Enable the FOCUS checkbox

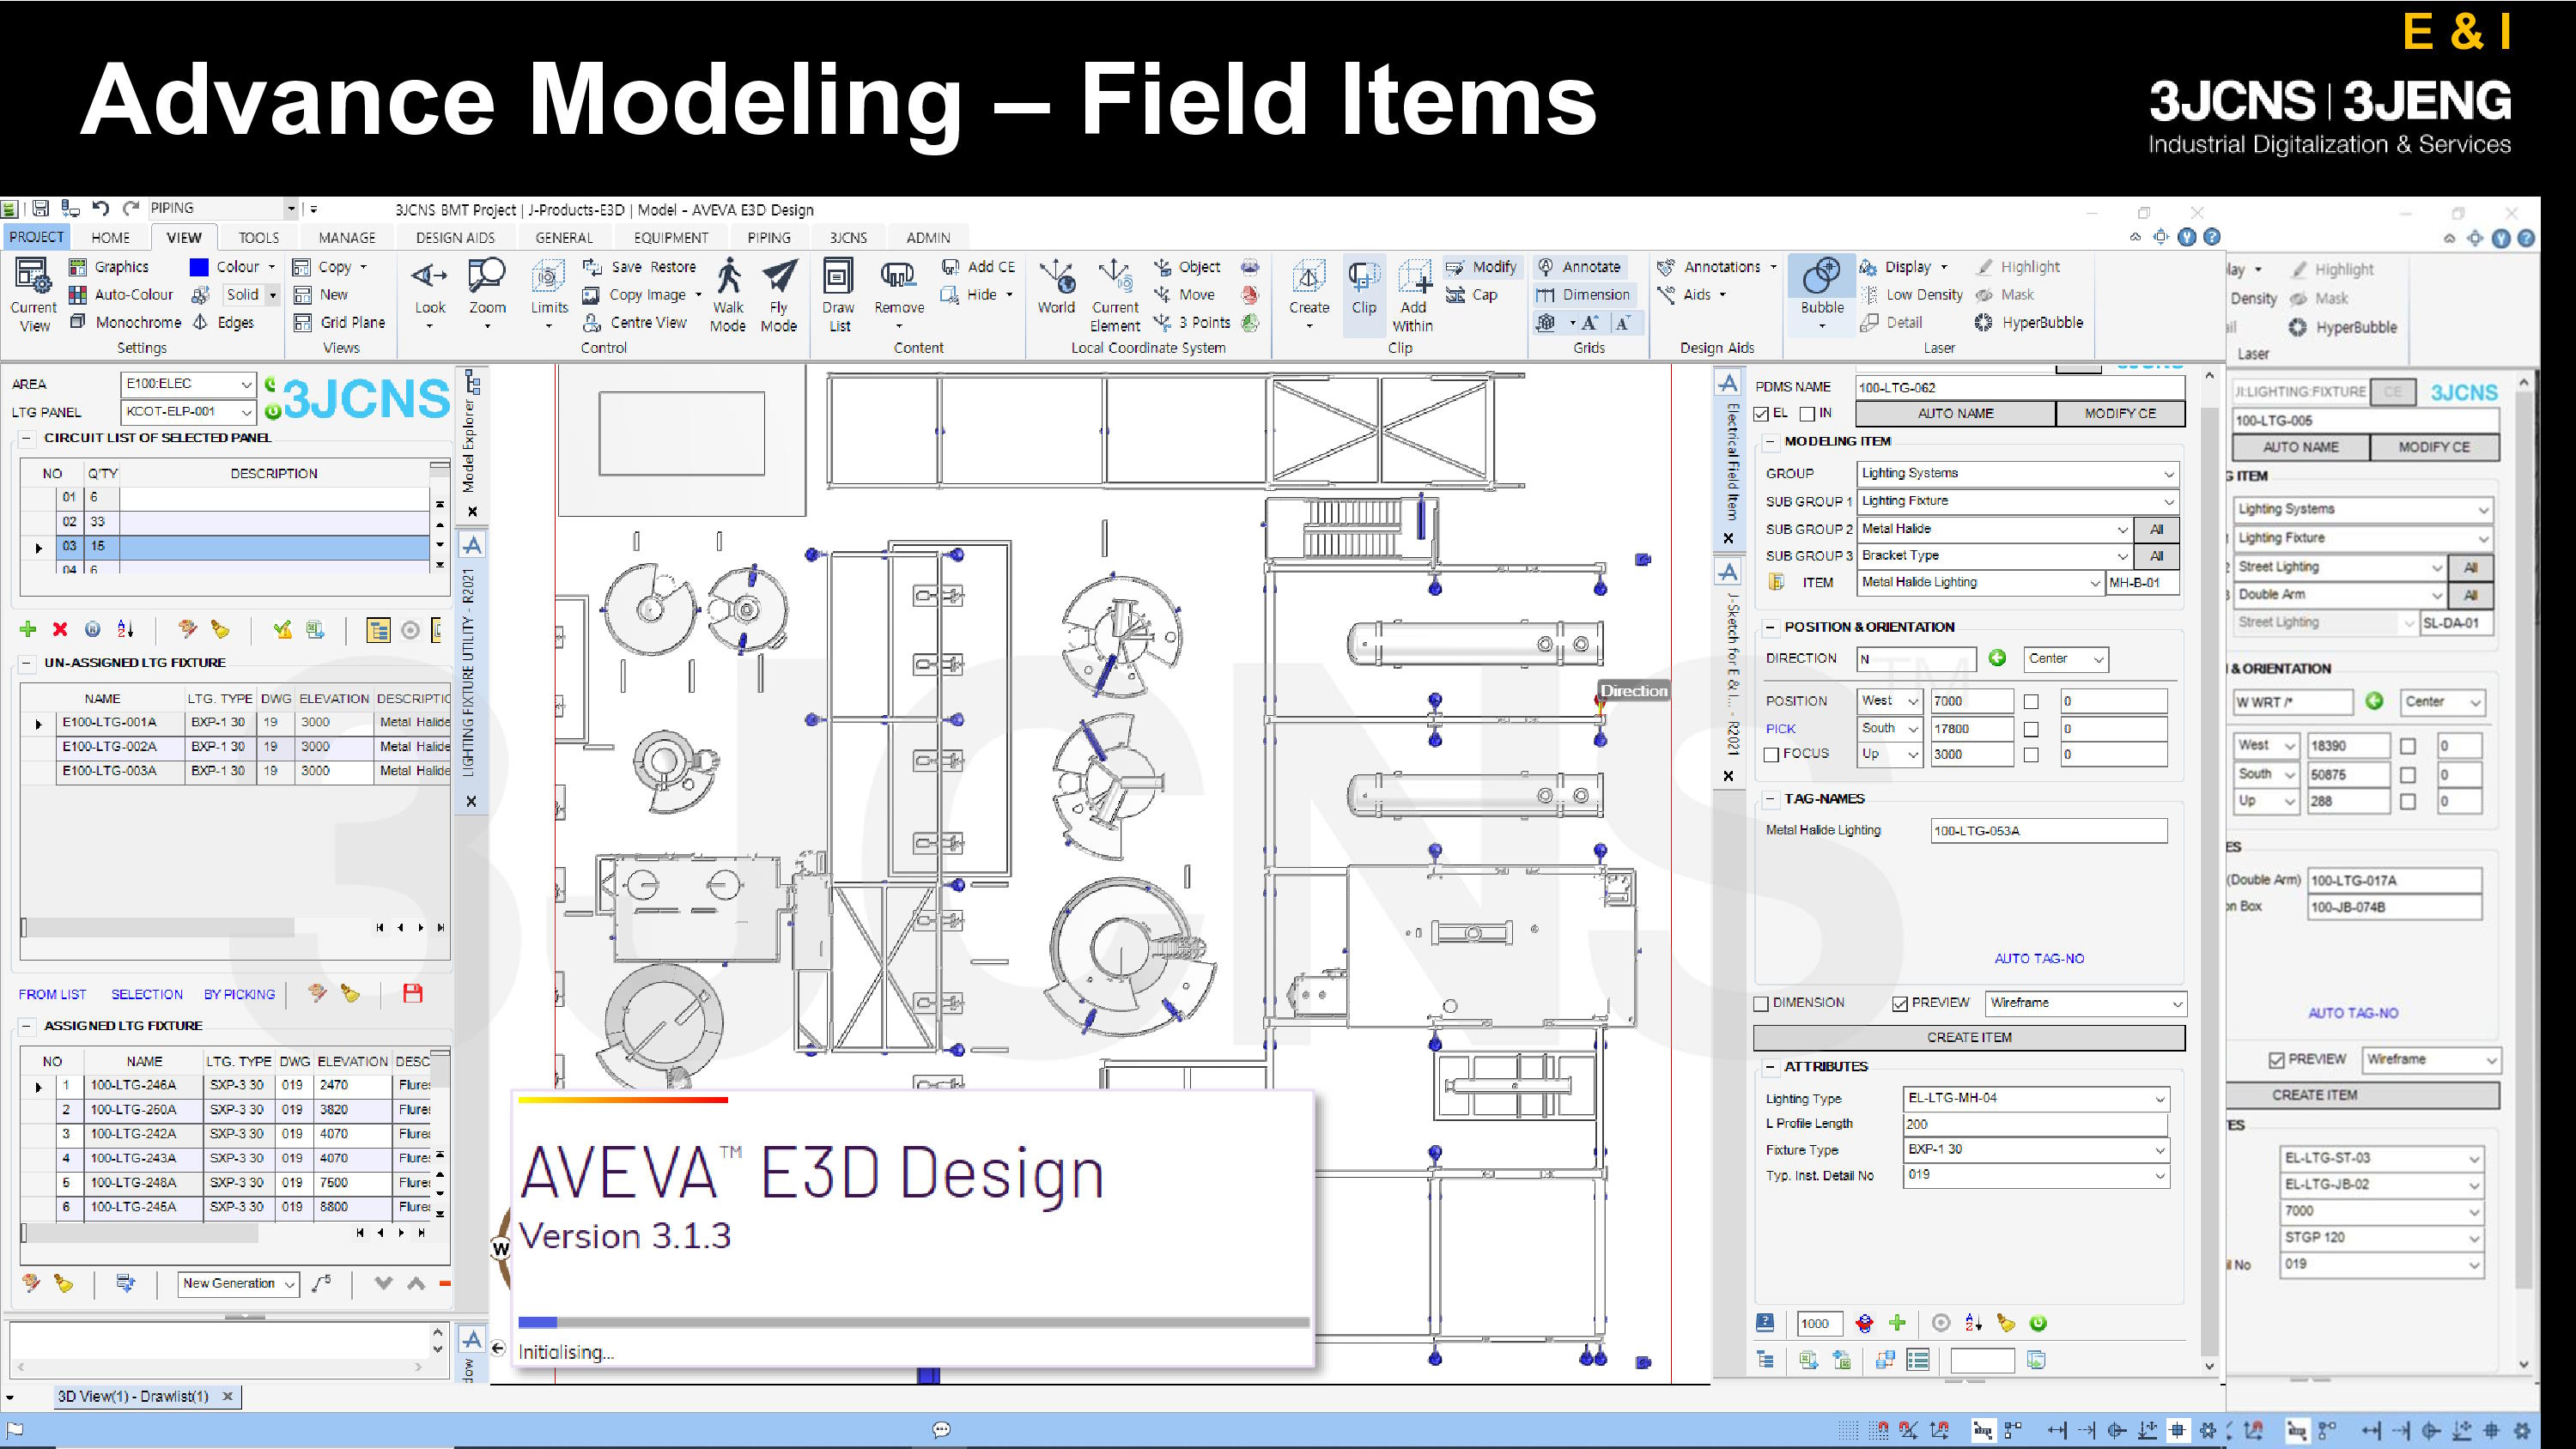click(1772, 754)
